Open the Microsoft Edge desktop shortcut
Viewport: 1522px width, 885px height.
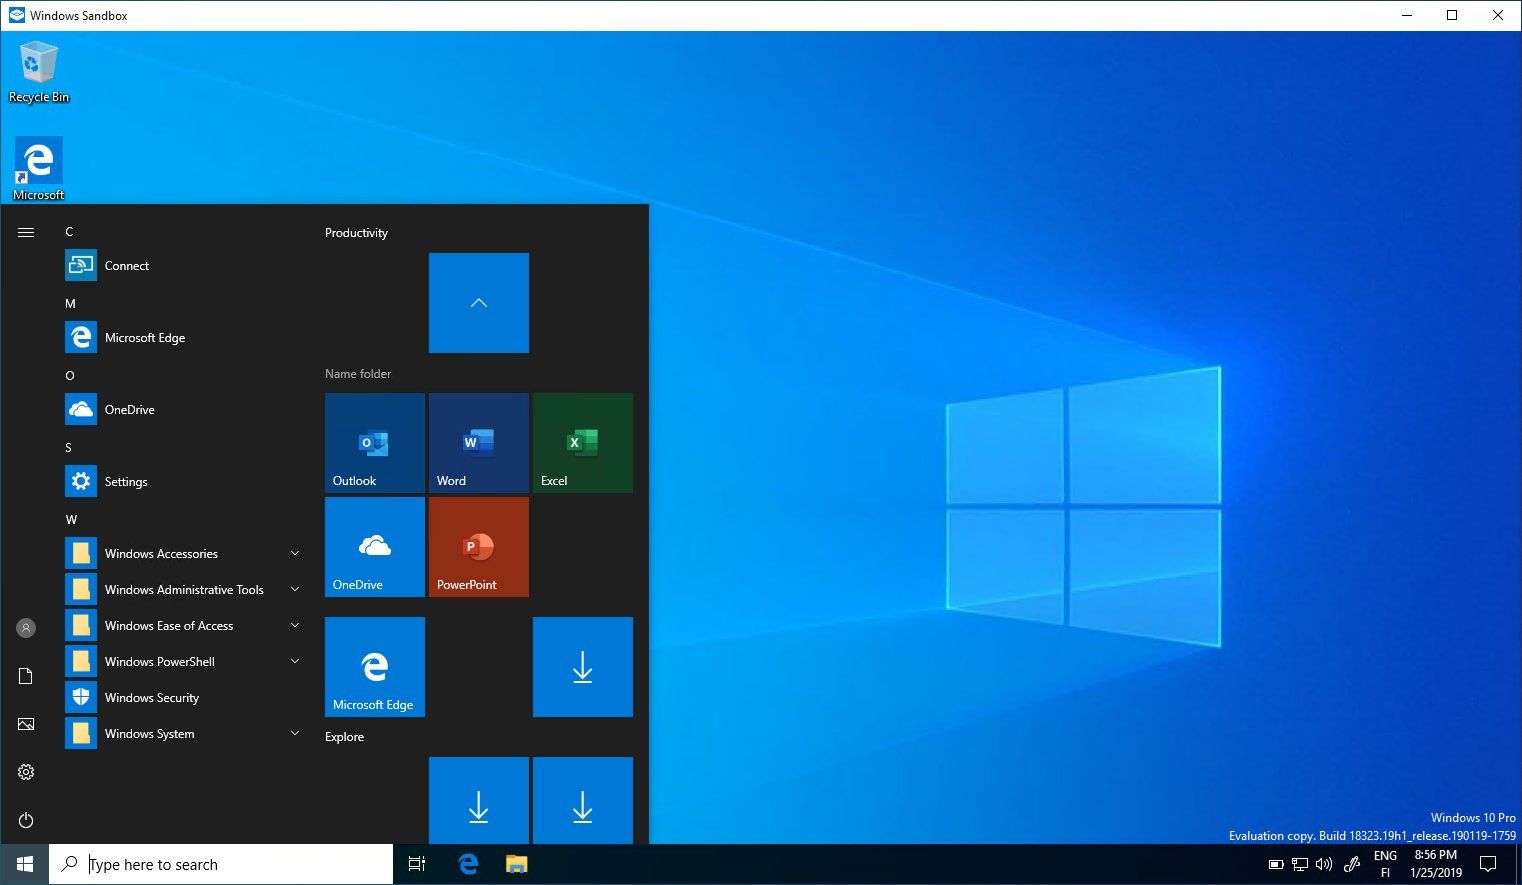coord(38,168)
